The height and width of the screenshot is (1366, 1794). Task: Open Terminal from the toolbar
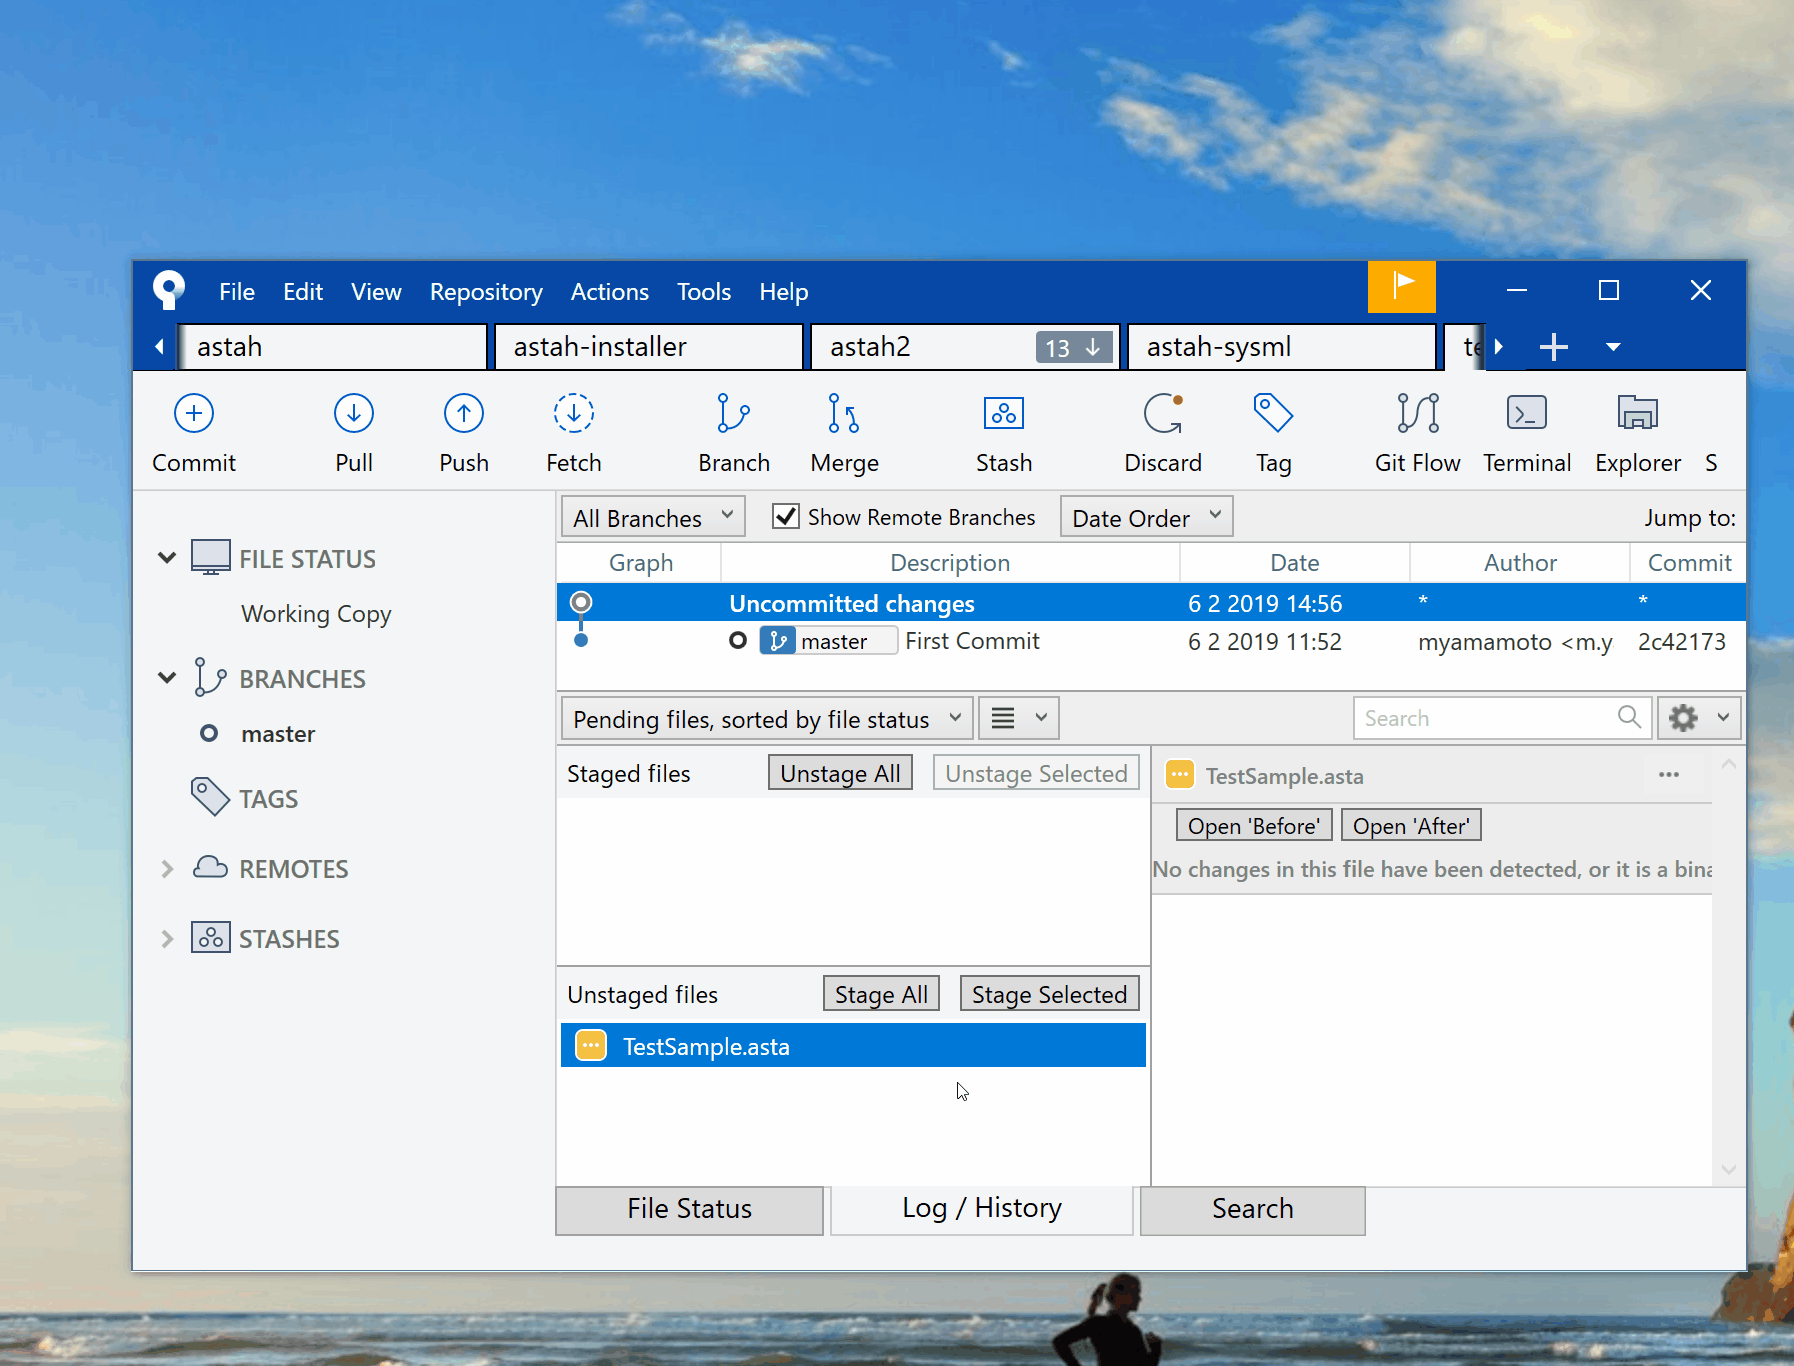coord(1526,414)
